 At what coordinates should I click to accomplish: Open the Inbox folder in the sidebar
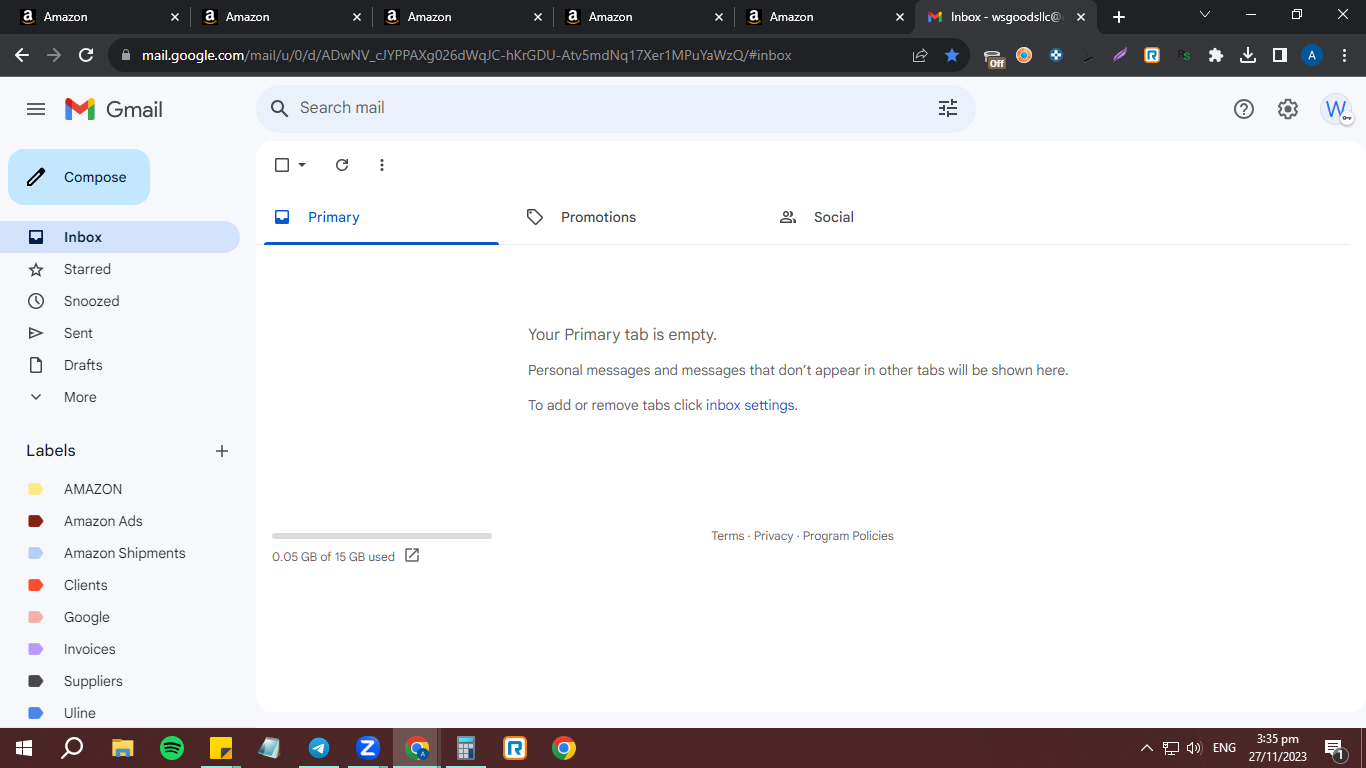click(x=120, y=237)
